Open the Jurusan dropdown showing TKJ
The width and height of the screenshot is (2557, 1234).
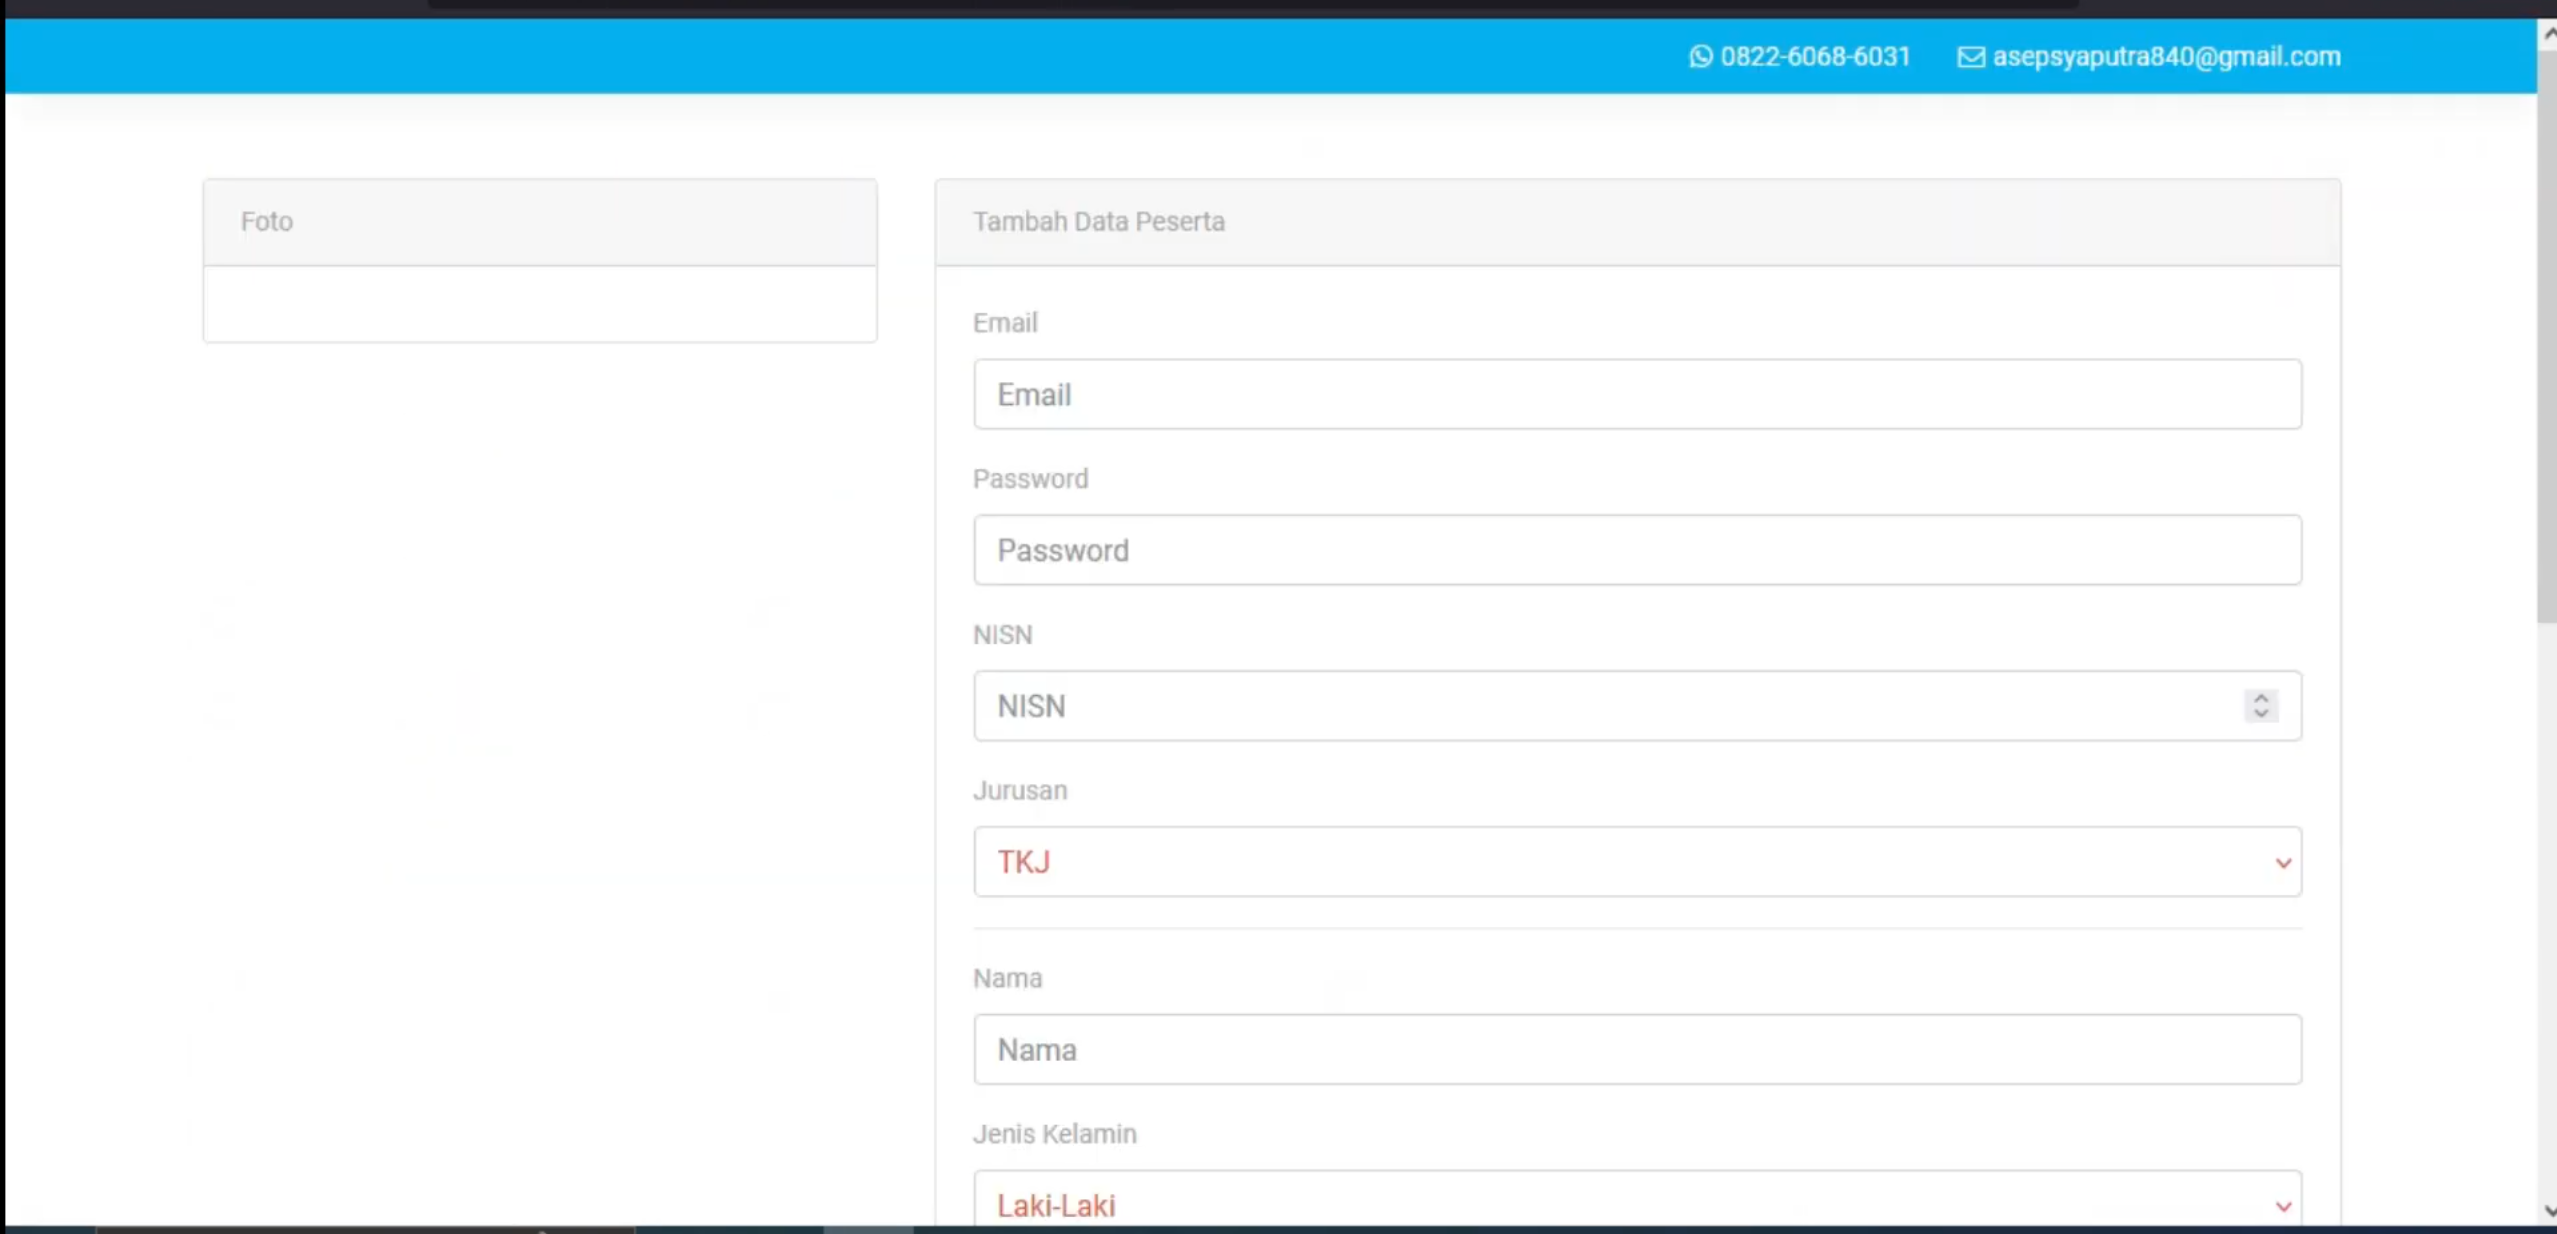click(1637, 862)
